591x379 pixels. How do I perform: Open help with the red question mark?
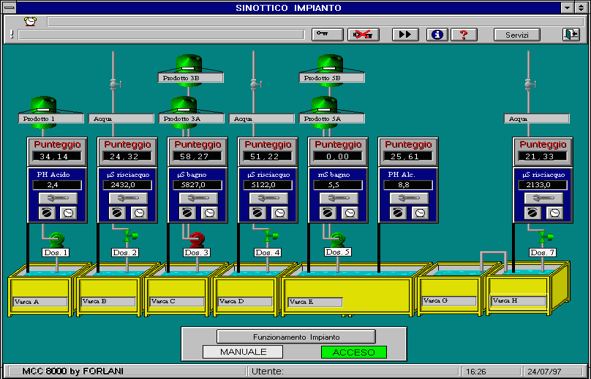click(464, 35)
